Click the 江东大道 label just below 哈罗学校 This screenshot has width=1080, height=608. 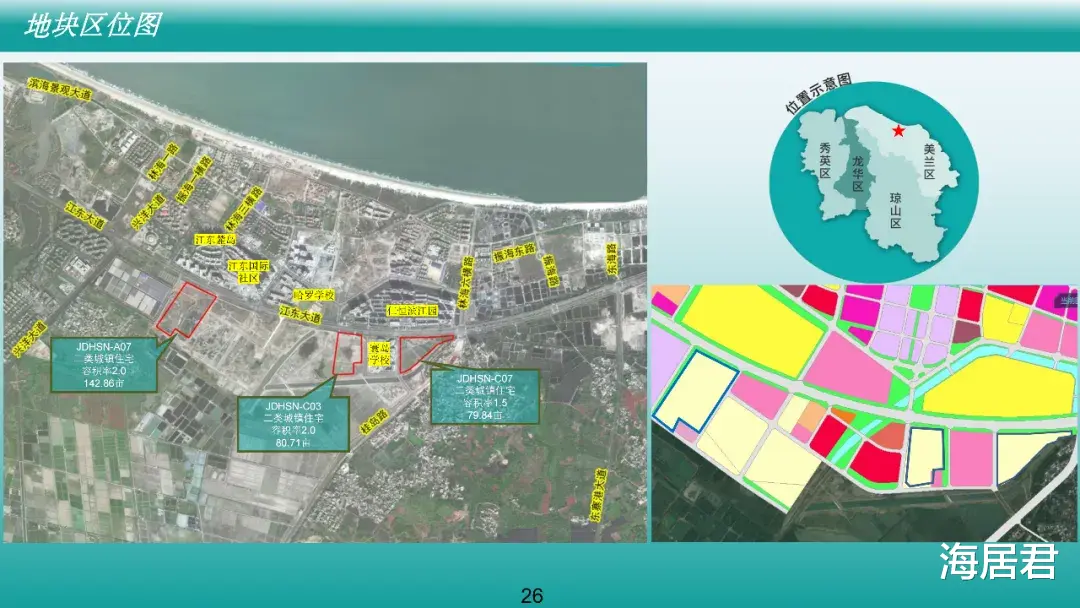pyautogui.click(x=300, y=314)
